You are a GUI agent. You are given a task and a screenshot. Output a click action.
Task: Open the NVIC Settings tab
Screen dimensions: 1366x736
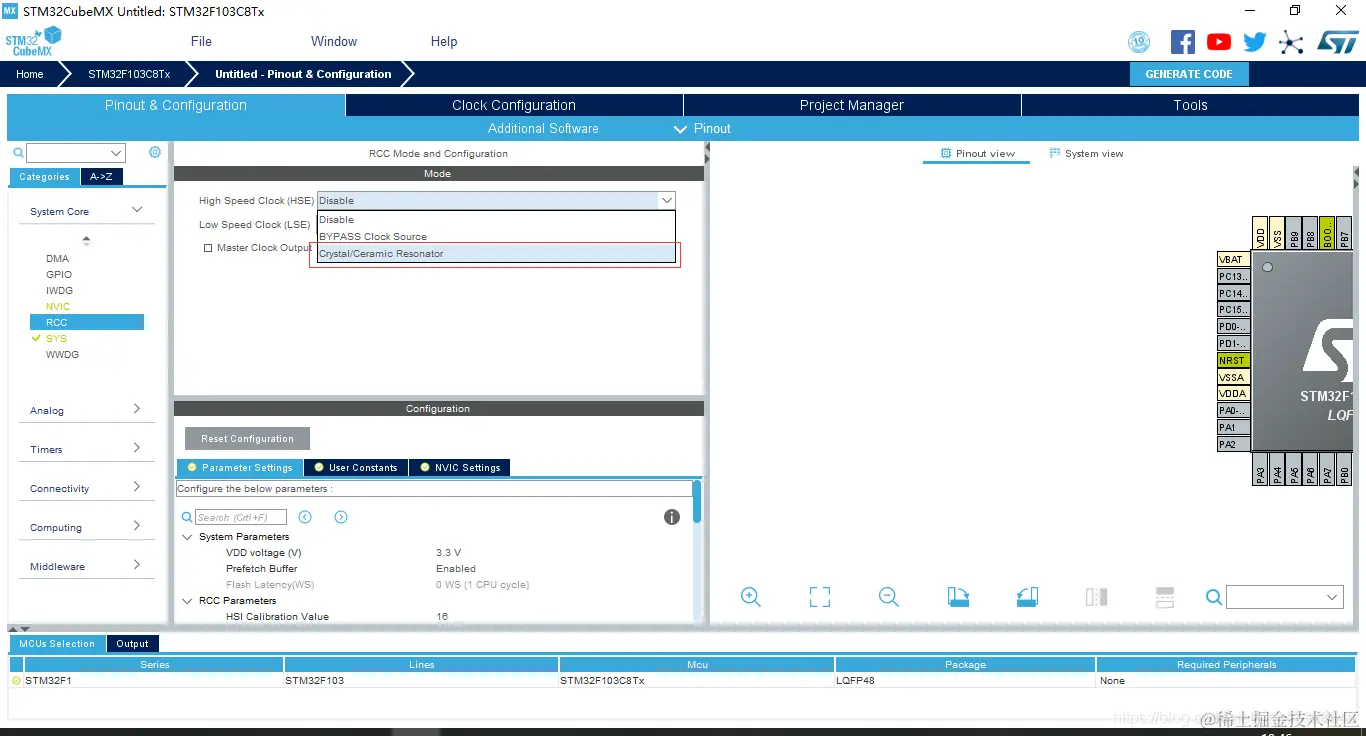click(x=460, y=468)
